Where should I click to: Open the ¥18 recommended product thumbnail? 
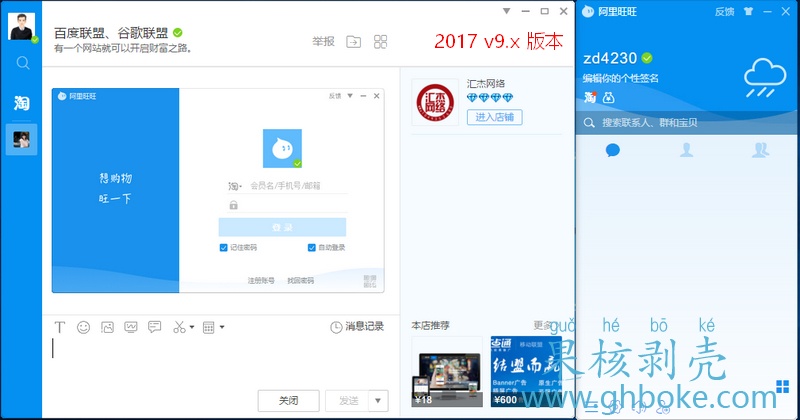pyautogui.click(x=447, y=372)
